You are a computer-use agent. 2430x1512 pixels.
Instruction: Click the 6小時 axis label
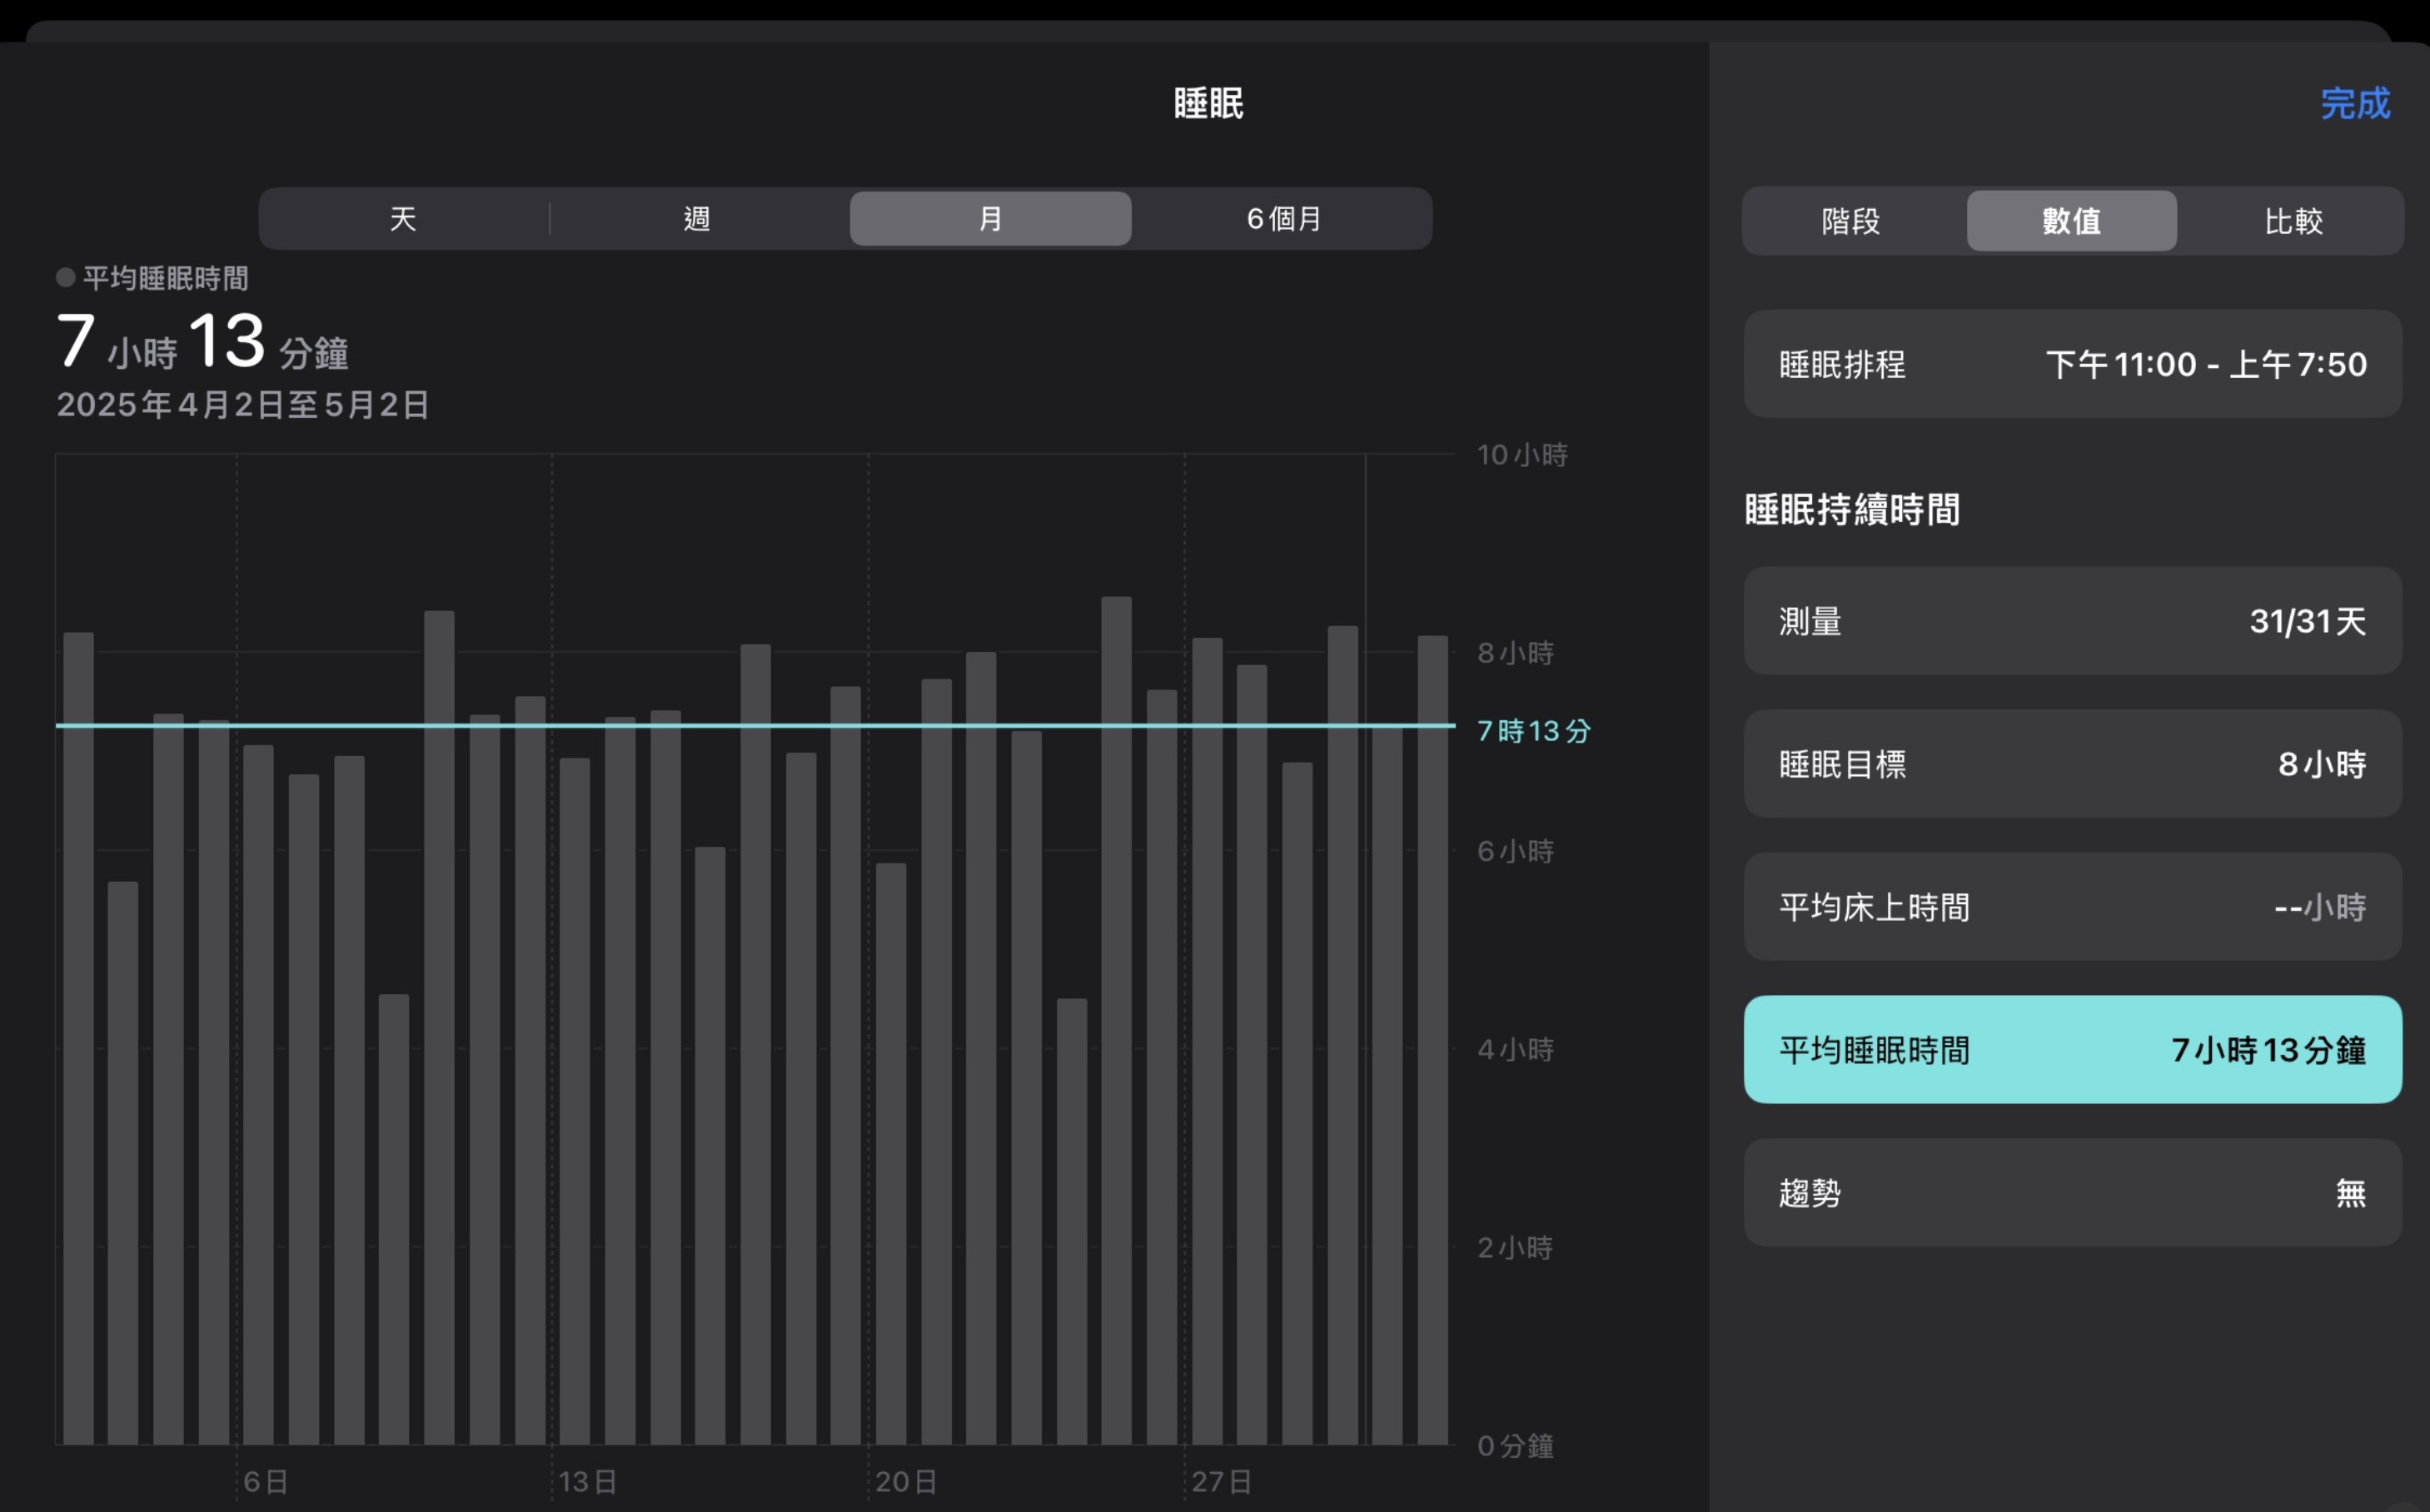1516,851
